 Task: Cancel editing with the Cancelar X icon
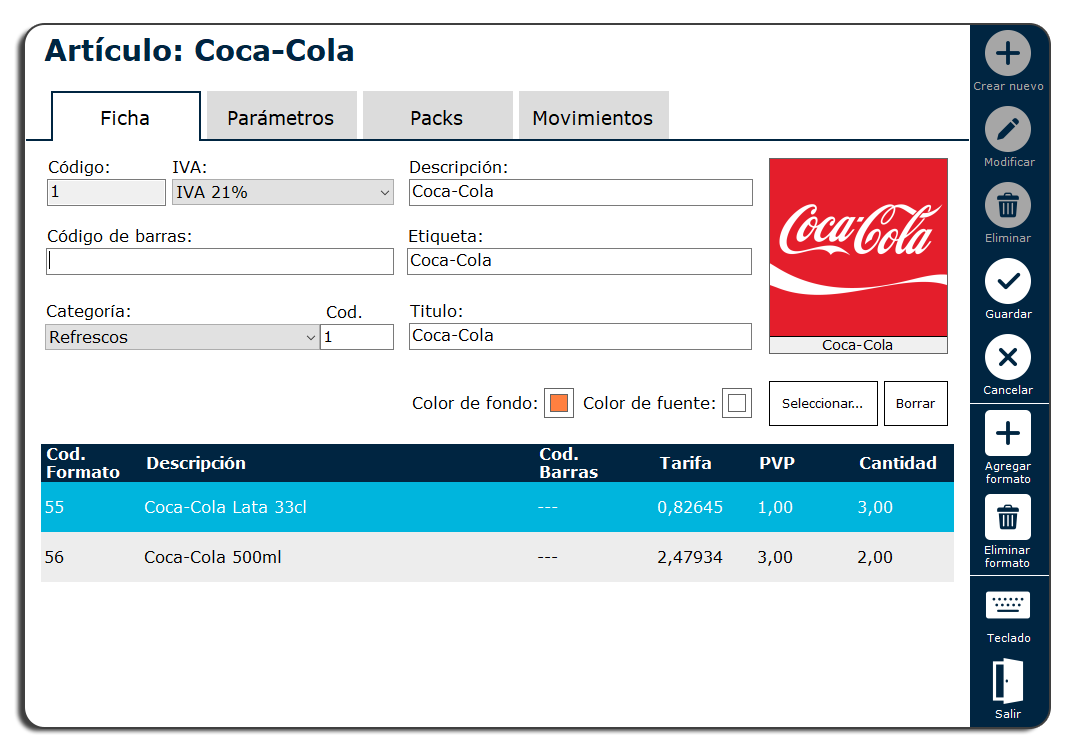(1008, 358)
